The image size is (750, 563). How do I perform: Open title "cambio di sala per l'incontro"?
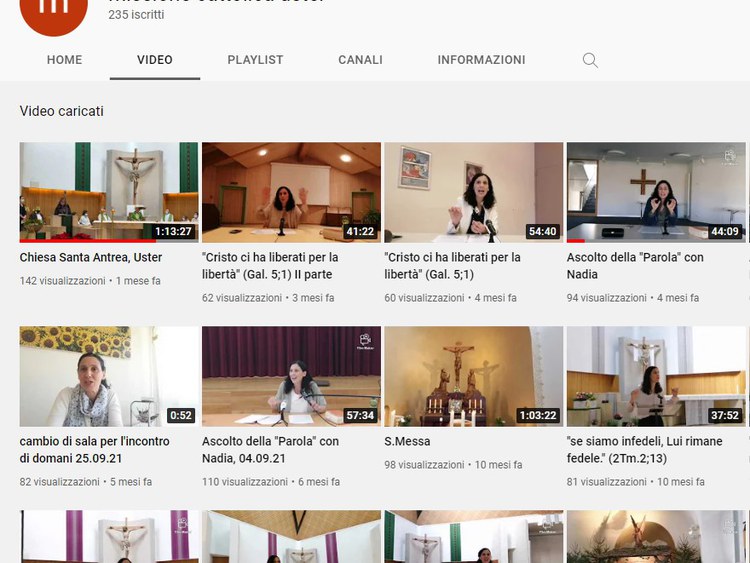click(95, 450)
